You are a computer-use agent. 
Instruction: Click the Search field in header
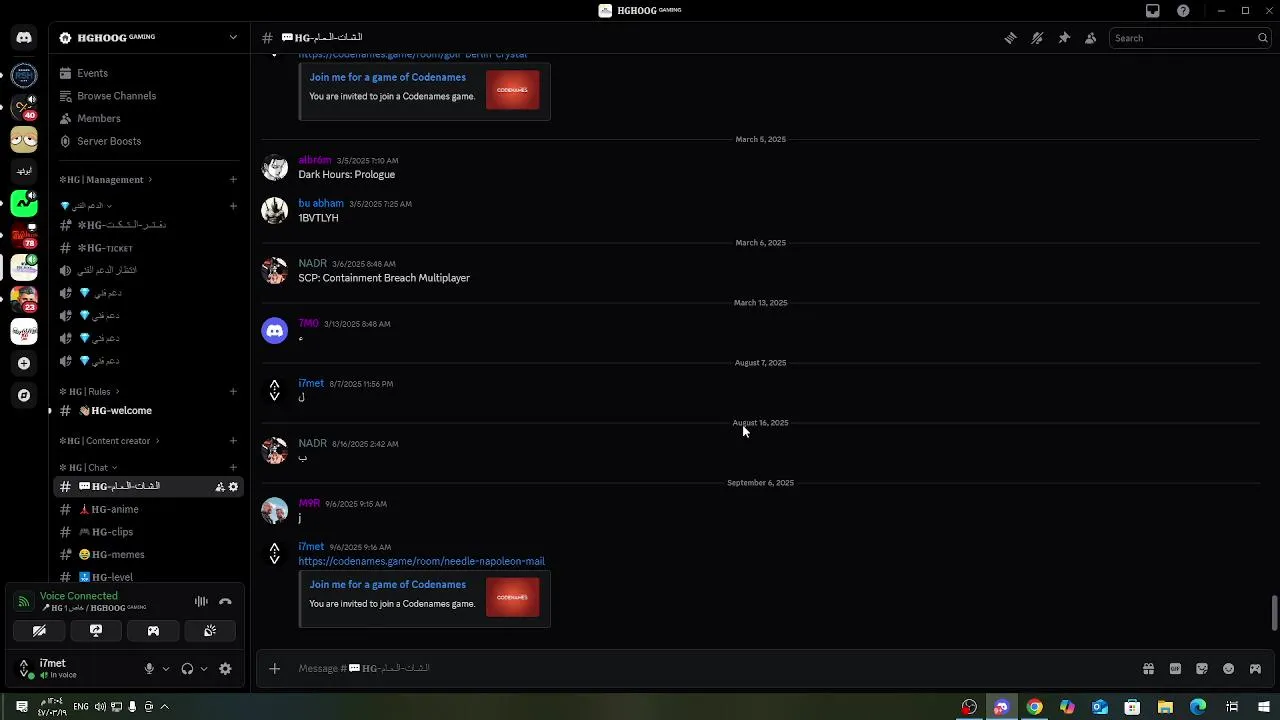point(1190,38)
